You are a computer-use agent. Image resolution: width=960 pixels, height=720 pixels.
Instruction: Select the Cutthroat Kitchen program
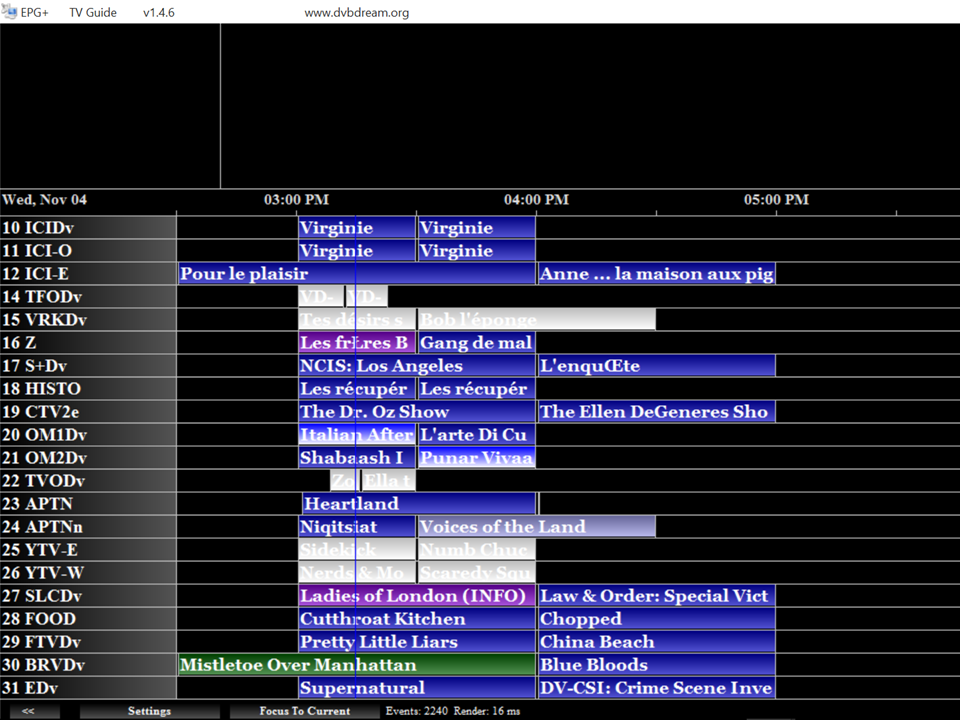click(x=417, y=619)
